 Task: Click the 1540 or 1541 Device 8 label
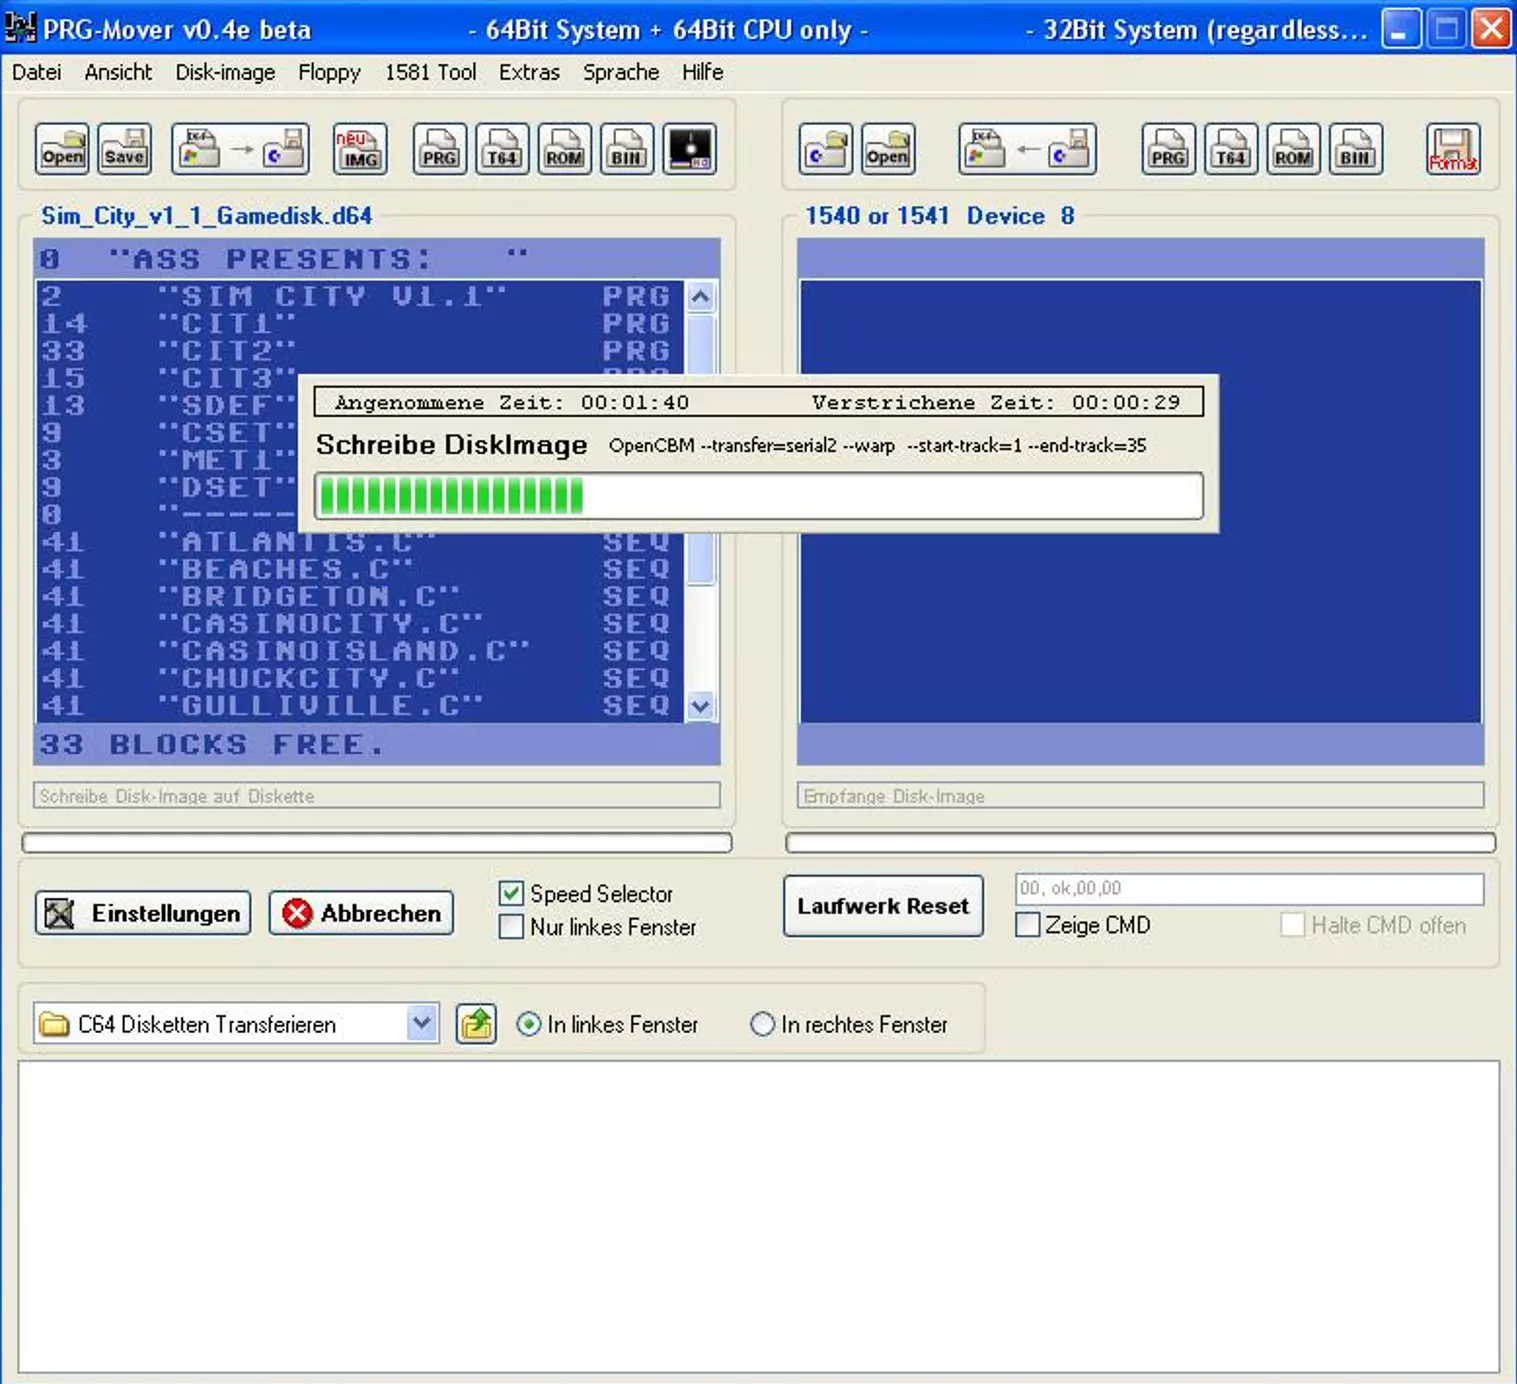pyautogui.click(x=940, y=215)
